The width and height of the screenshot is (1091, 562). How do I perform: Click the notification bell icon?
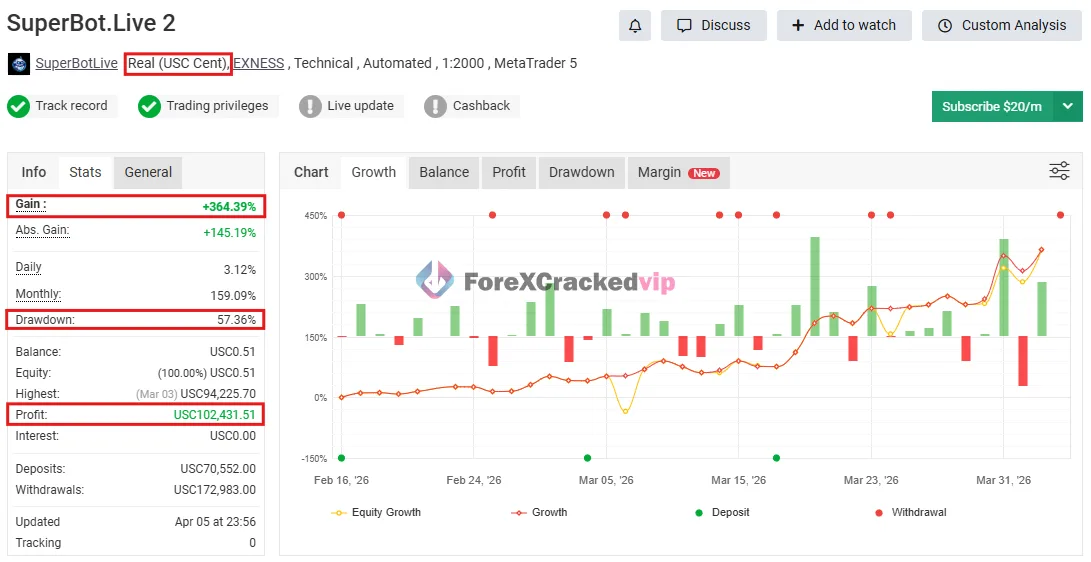click(x=635, y=25)
